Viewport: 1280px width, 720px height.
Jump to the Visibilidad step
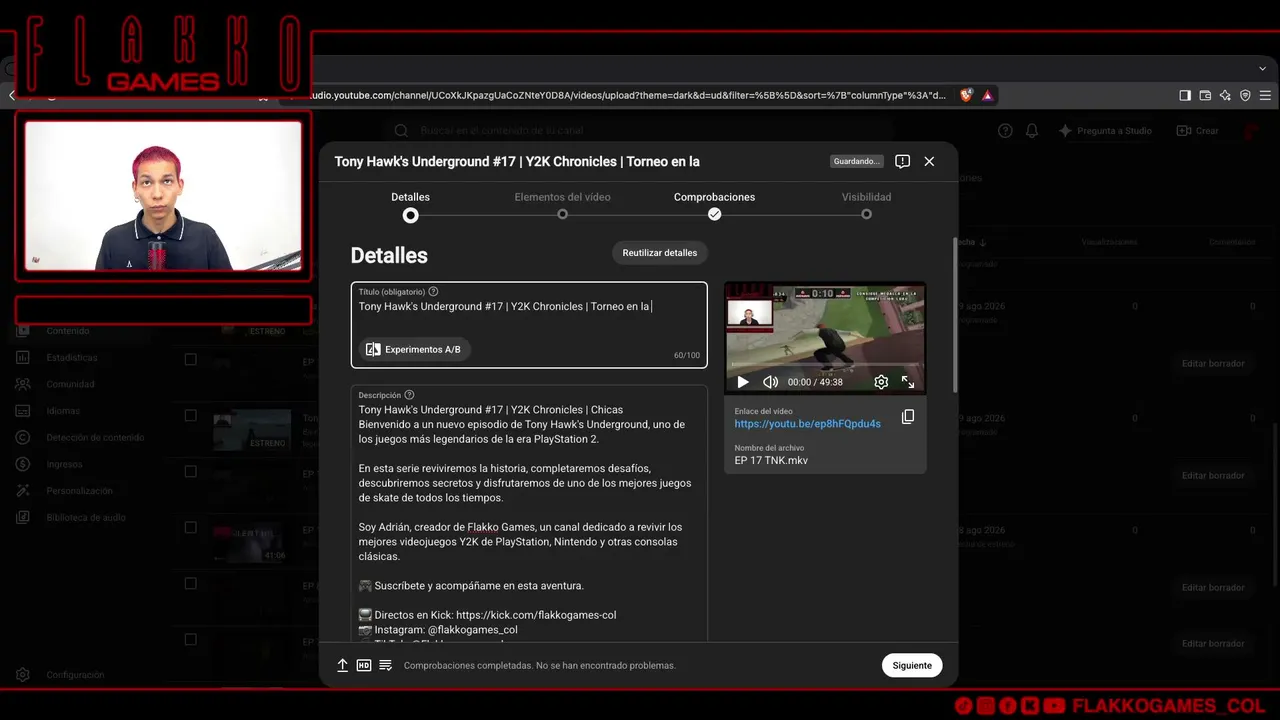point(866,205)
